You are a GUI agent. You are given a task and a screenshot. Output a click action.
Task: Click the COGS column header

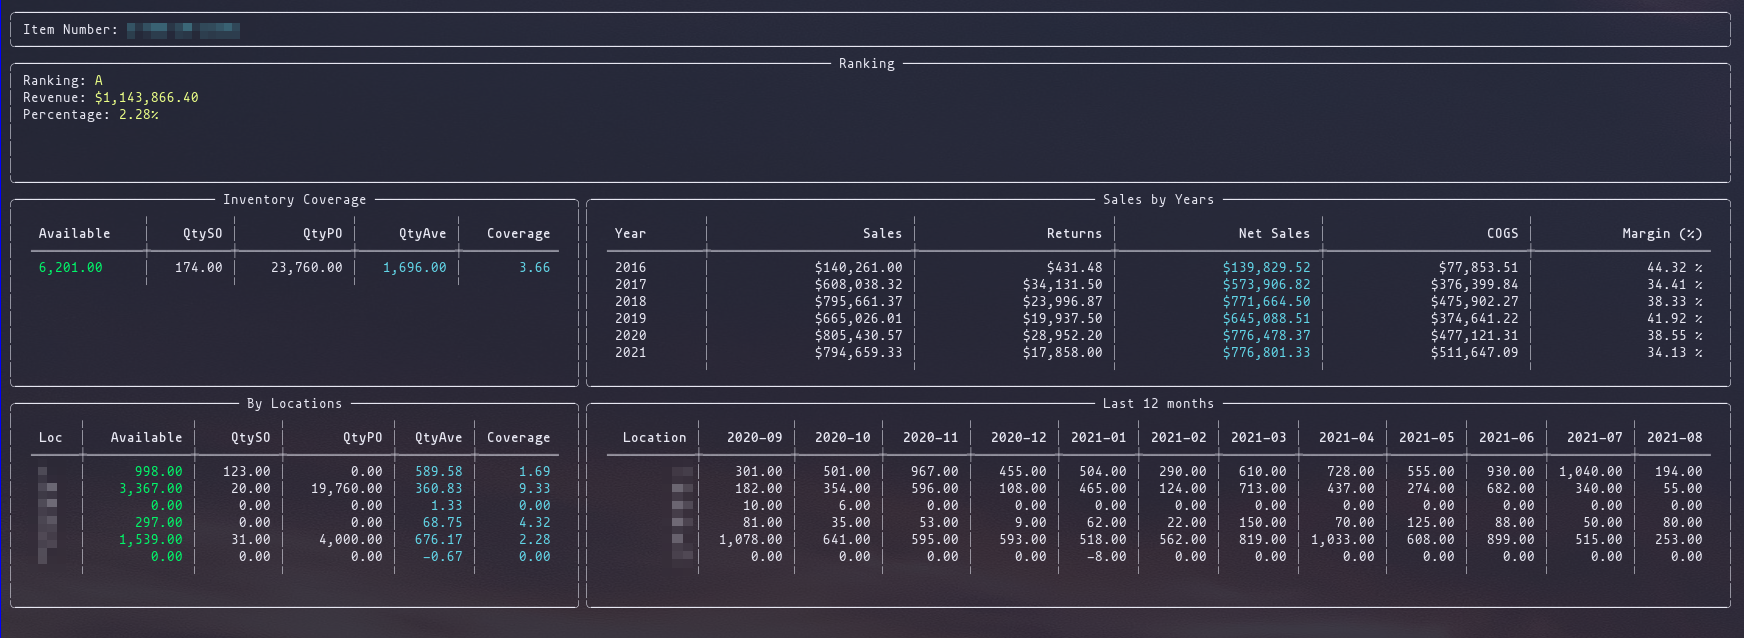click(x=1503, y=234)
